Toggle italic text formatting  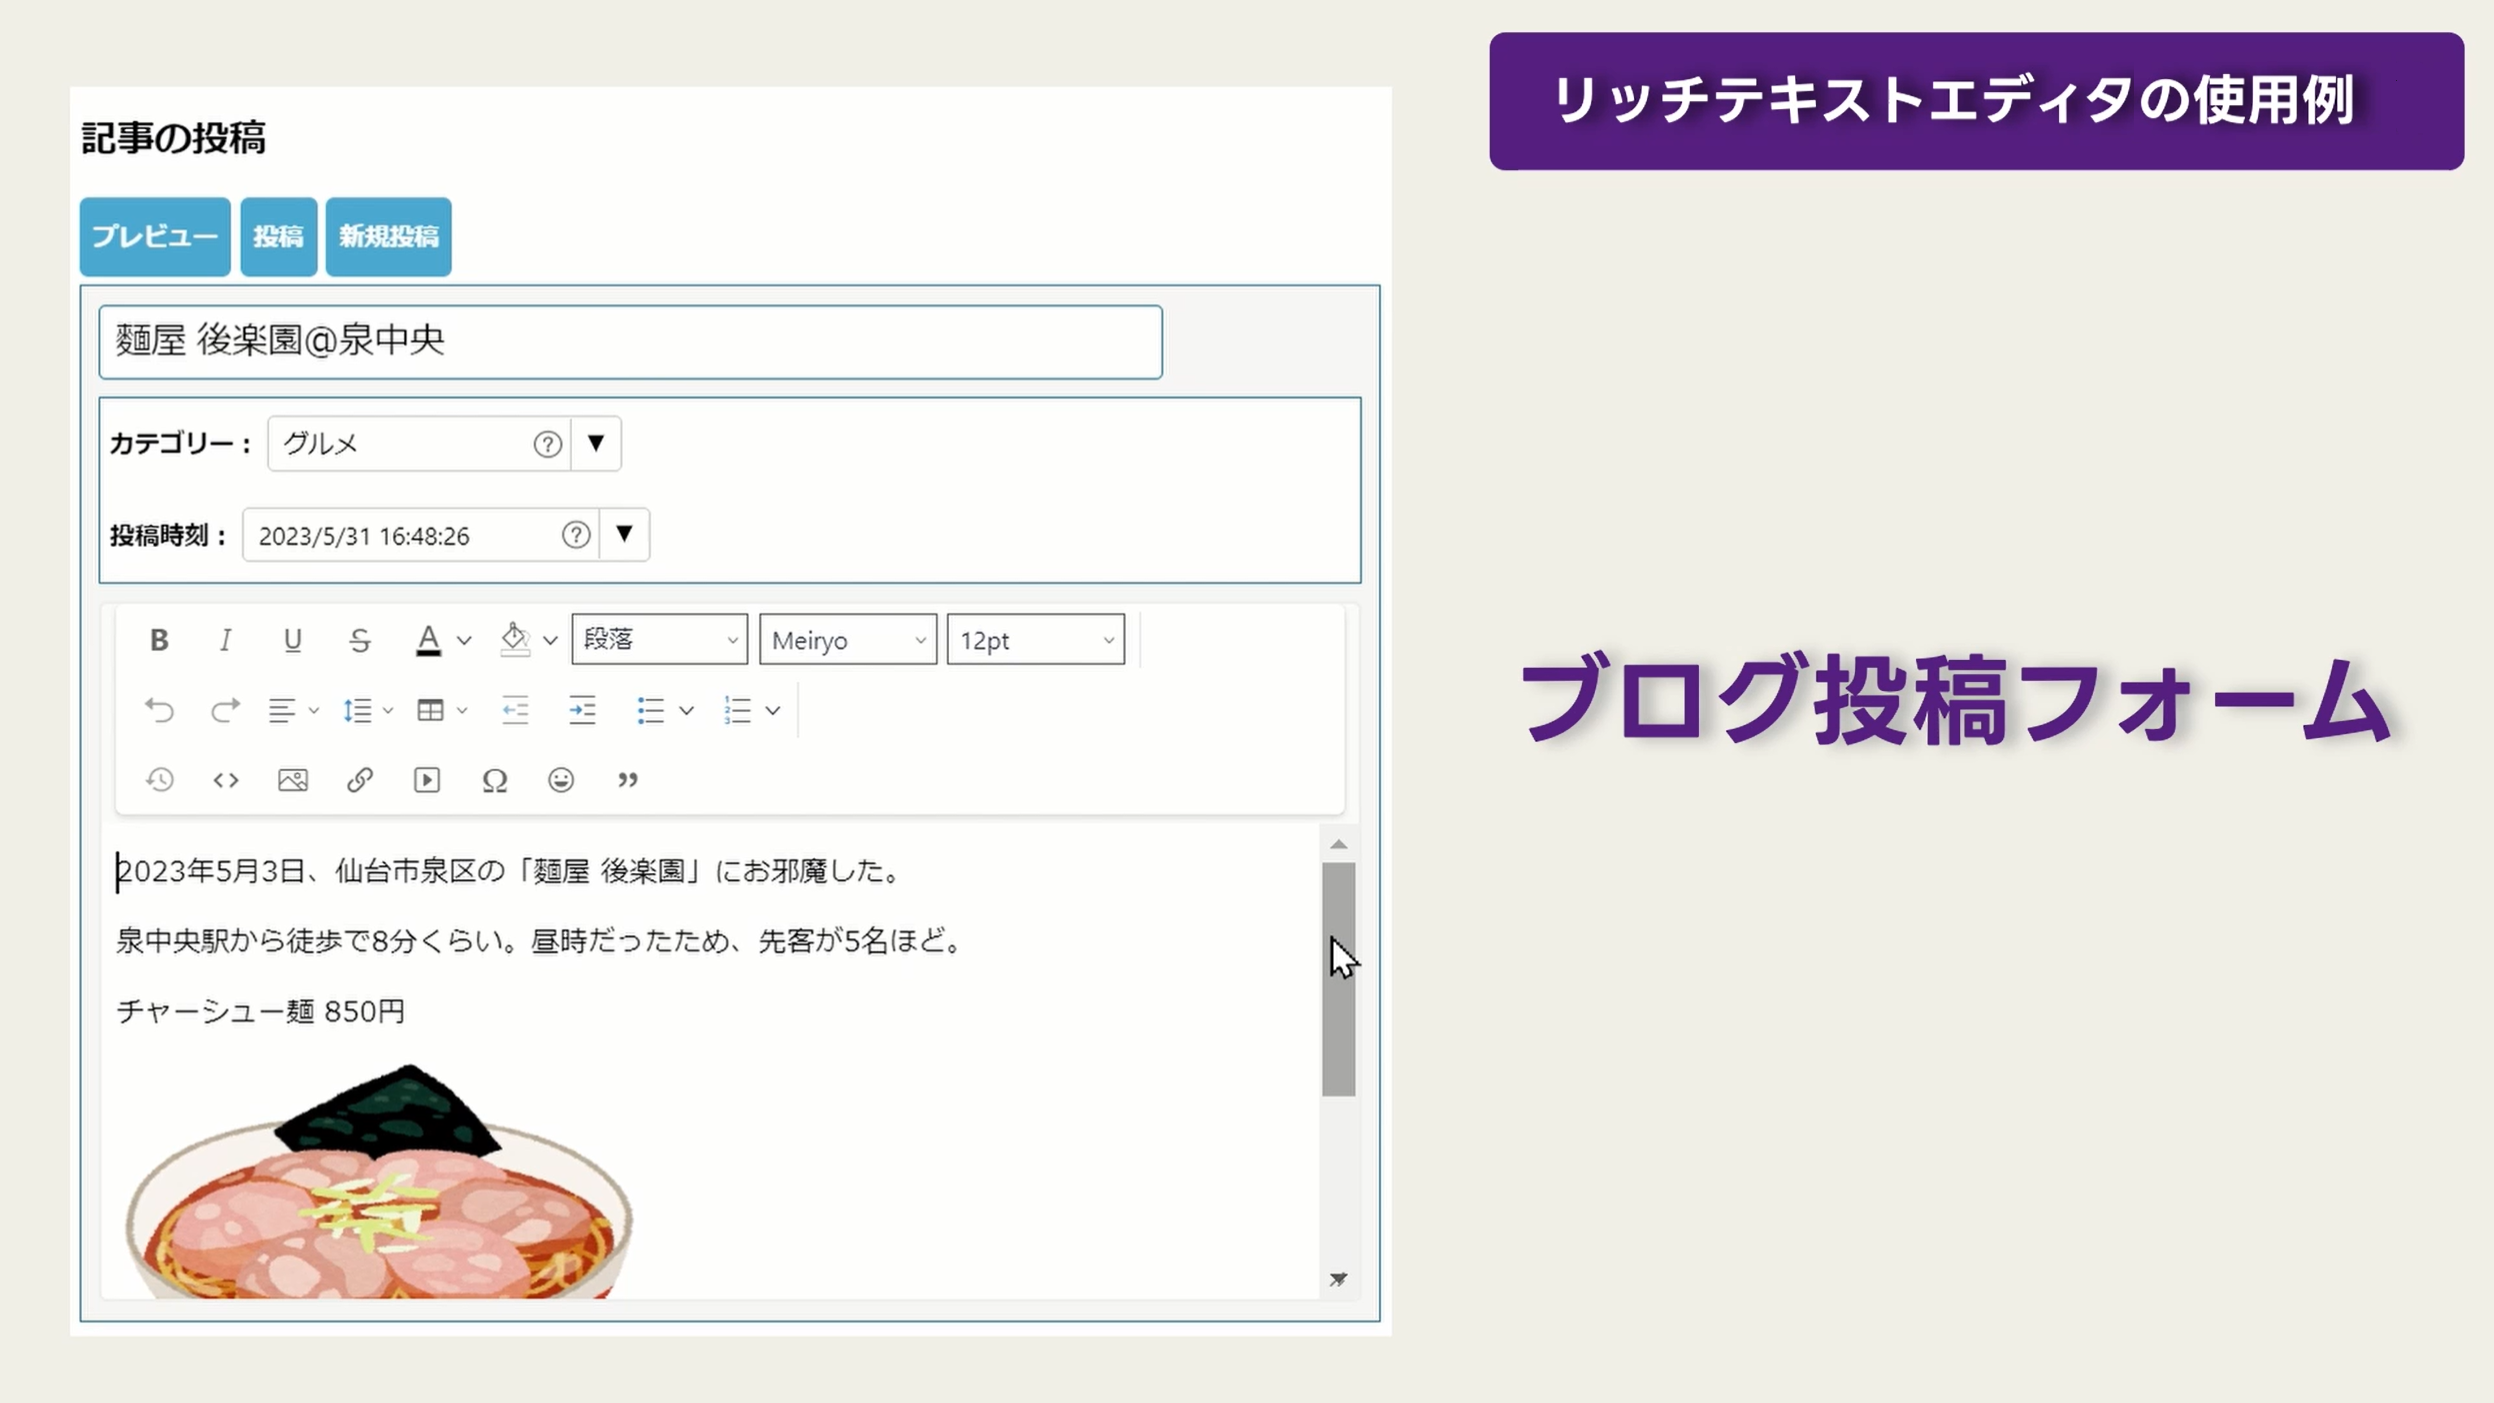click(x=225, y=640)
